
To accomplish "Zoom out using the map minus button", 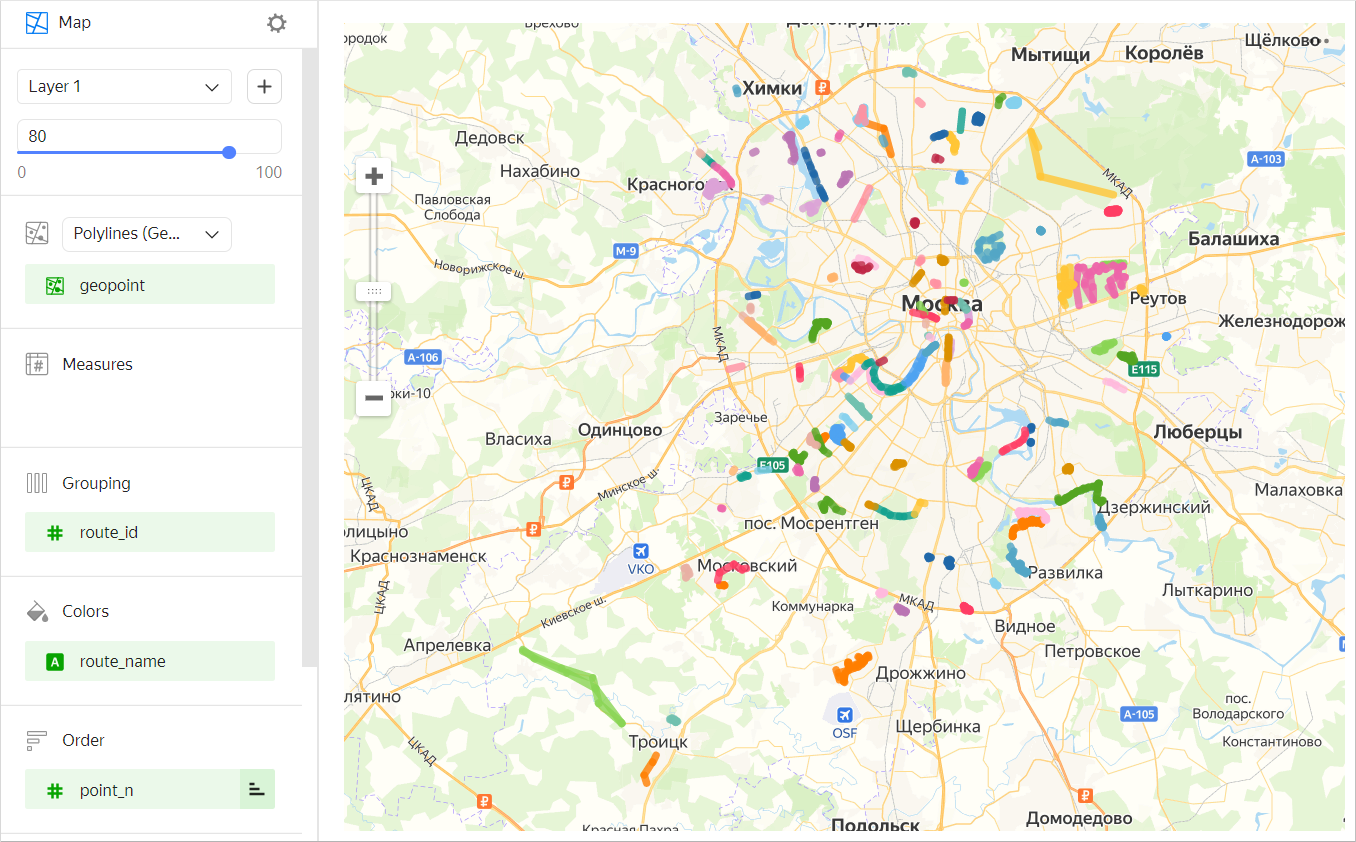I will 372,398.
